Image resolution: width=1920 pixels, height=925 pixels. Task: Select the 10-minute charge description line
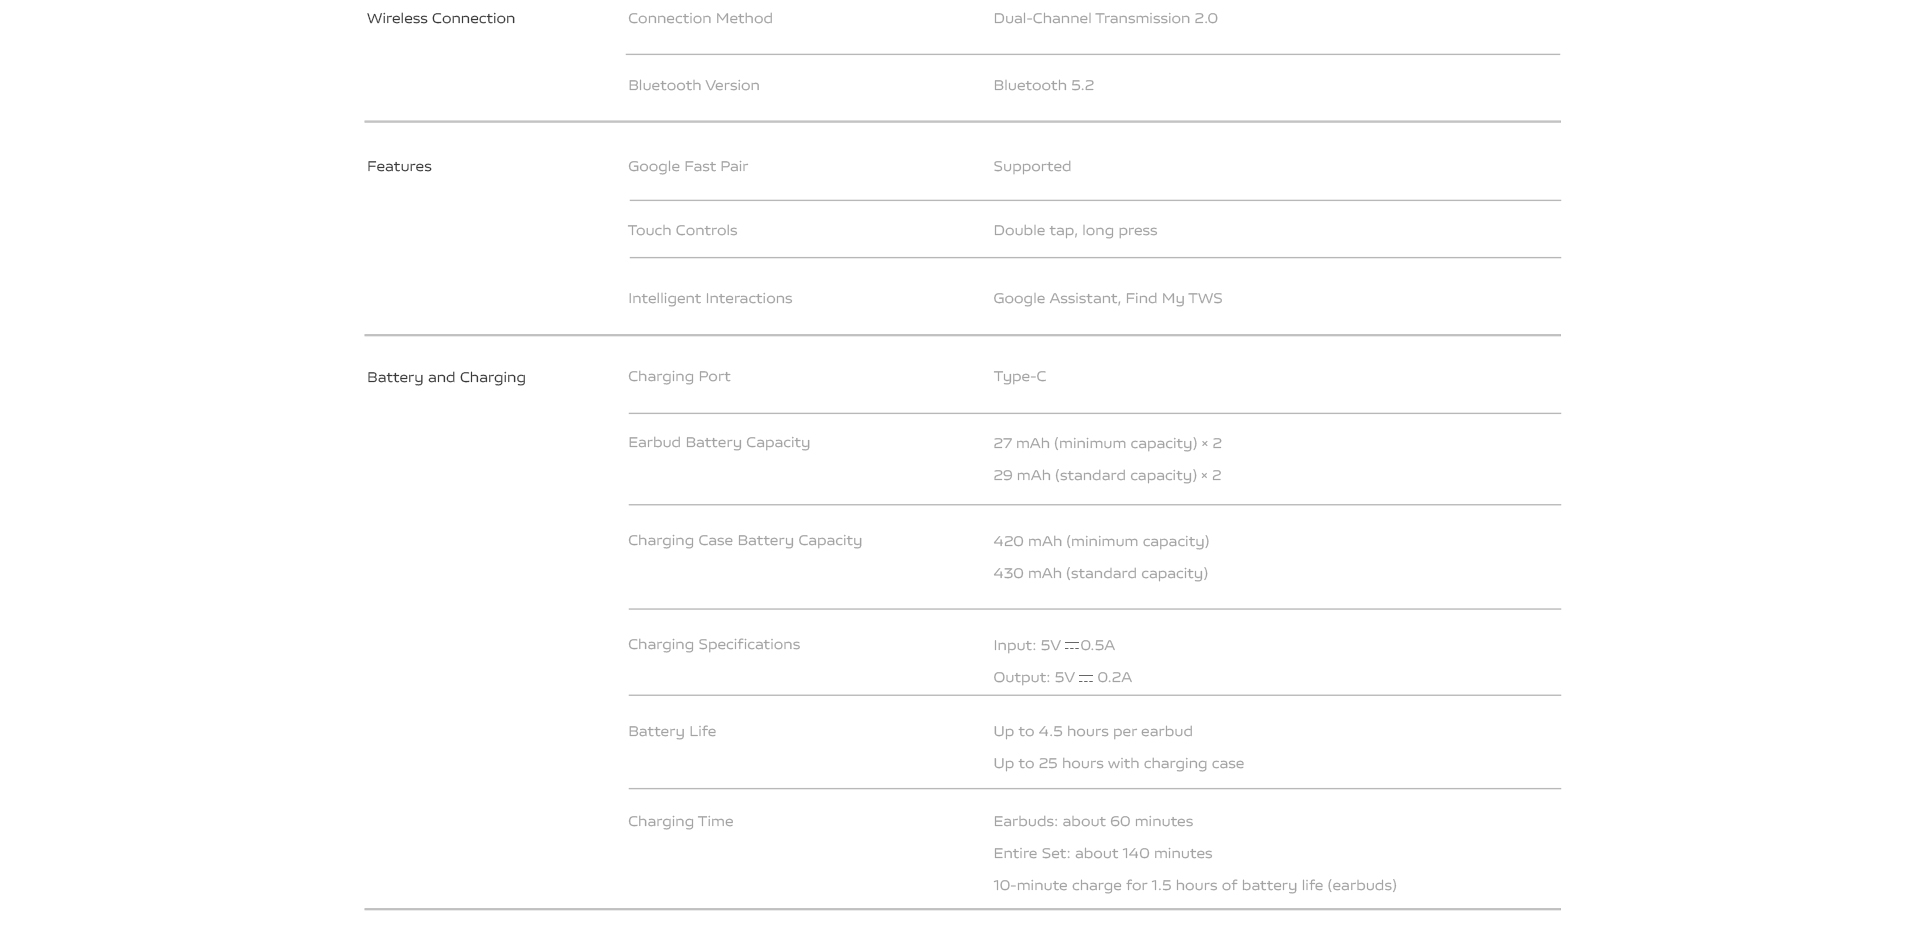coord(1194,885)
